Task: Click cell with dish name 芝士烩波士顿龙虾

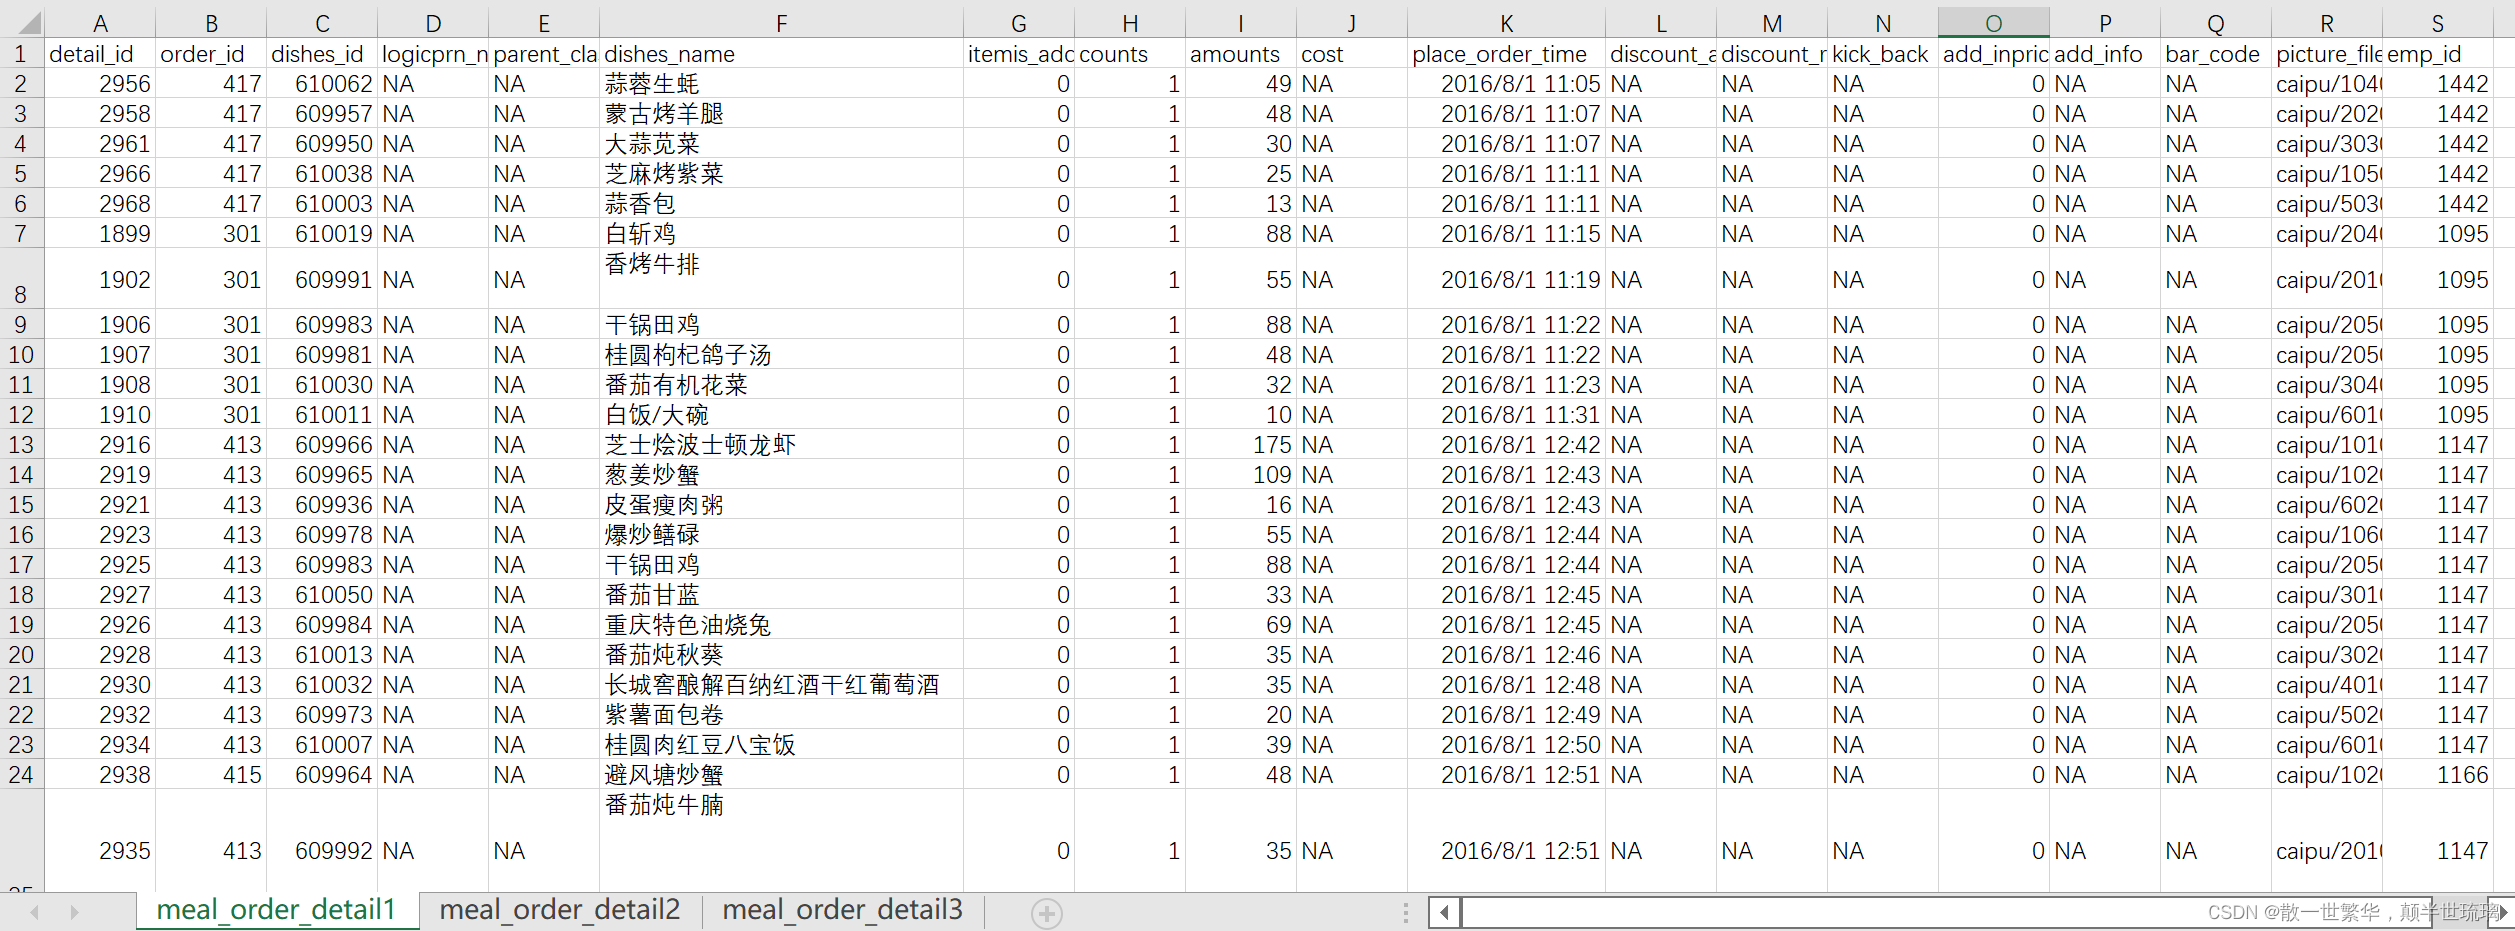Action: click(x=781, y=445)
